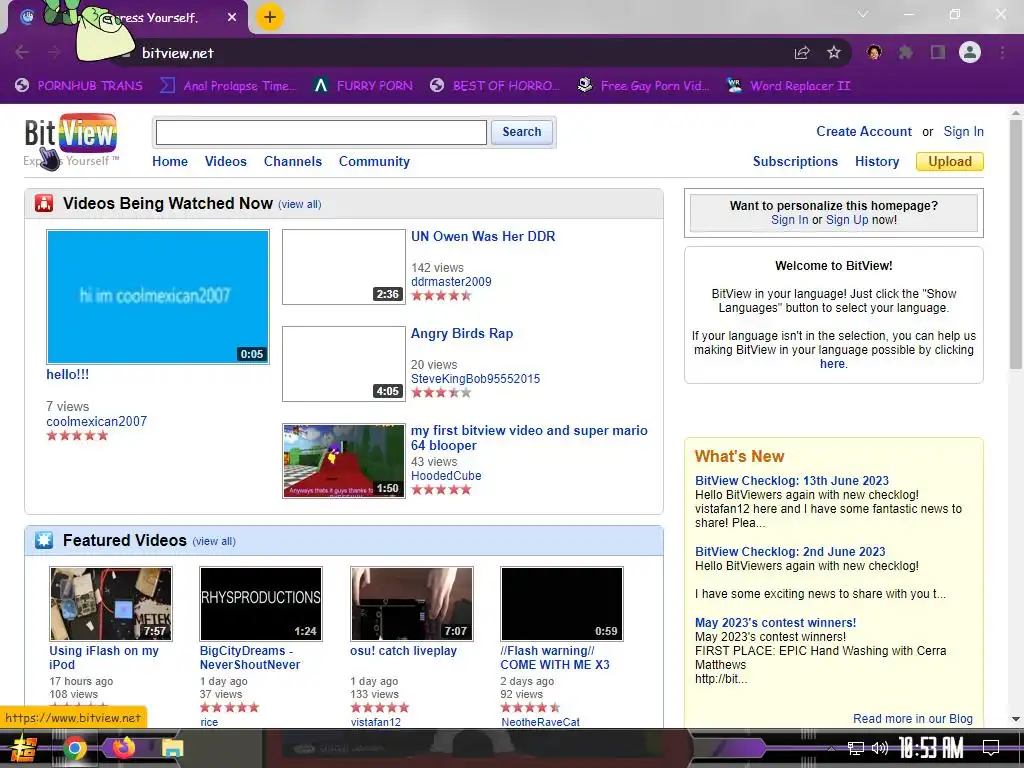Toggle the browser side panel icon
This screenshot has height=768, width=1024.
click(x=938, y=52)
